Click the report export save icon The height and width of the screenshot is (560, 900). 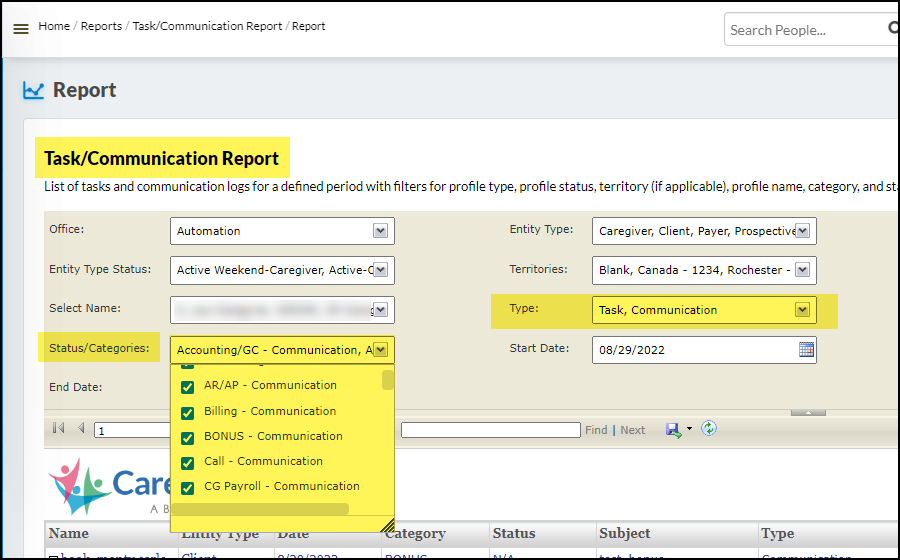click(675, 429)
